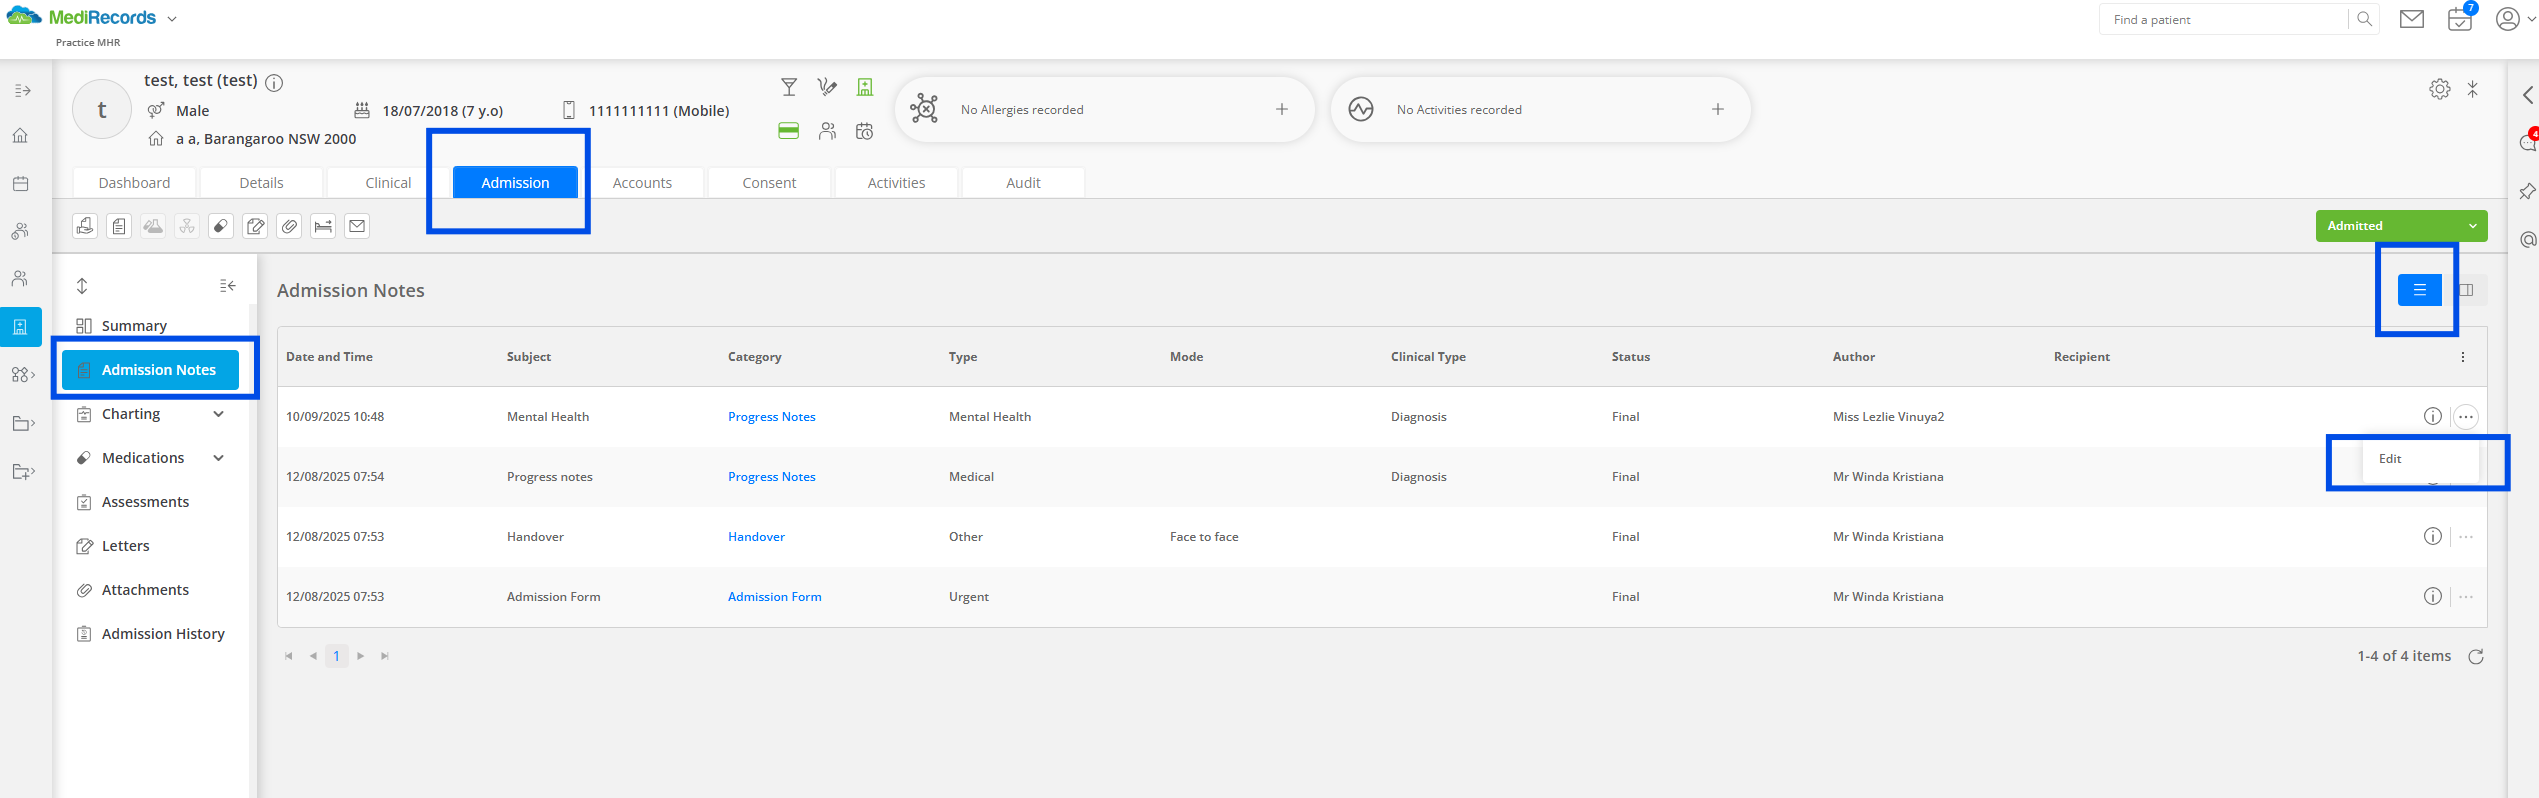Click the medication pill toolbar icon
Viewport: 2539px width, 798px height.
(221, 226)
